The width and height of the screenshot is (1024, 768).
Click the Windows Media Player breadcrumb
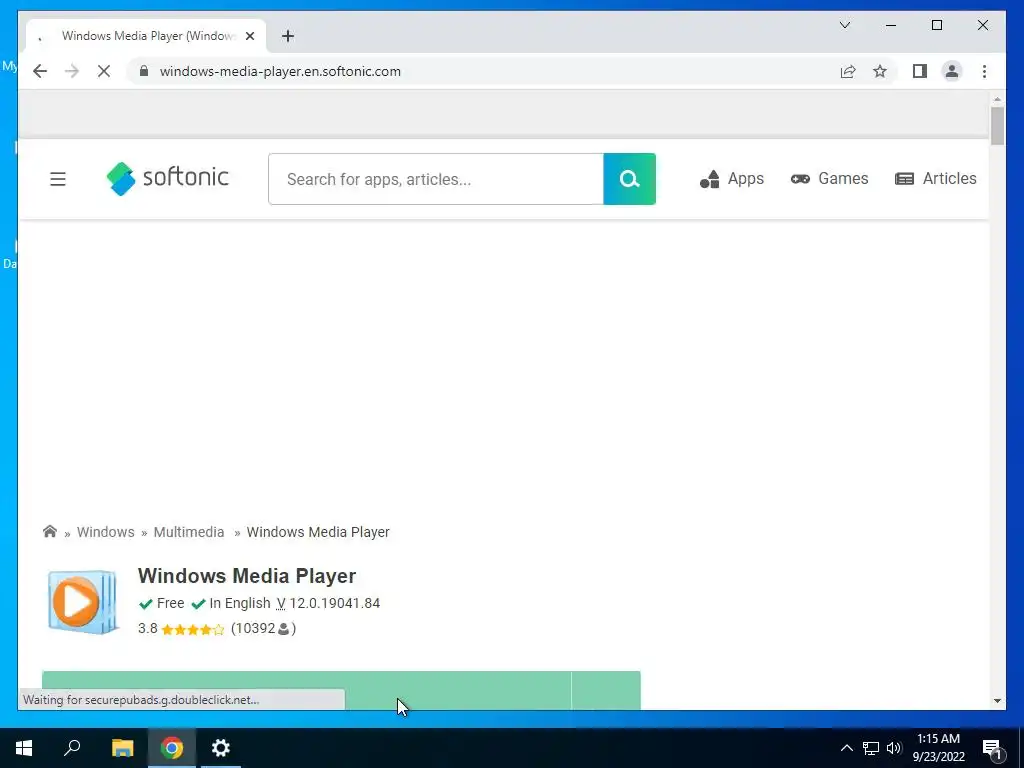318,532
